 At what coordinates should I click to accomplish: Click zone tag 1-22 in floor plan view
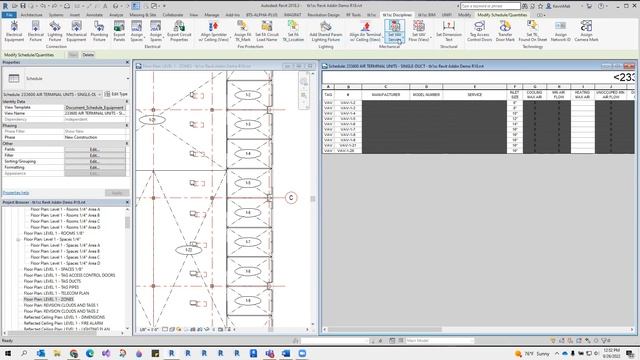(188, 250)
